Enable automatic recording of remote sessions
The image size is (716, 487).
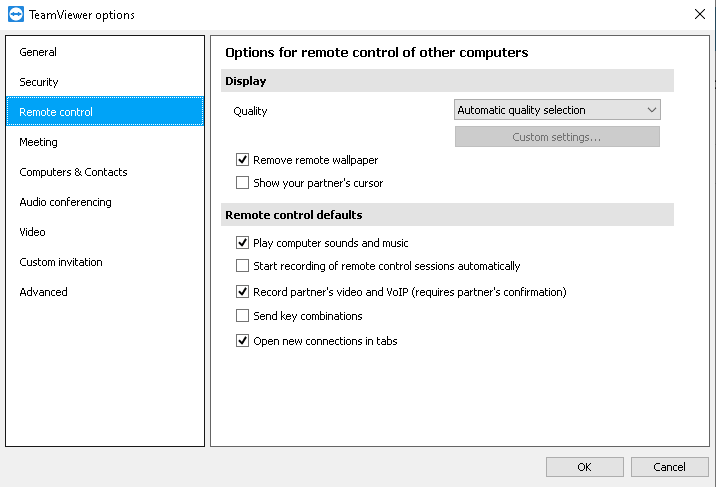tap(242, 266)
